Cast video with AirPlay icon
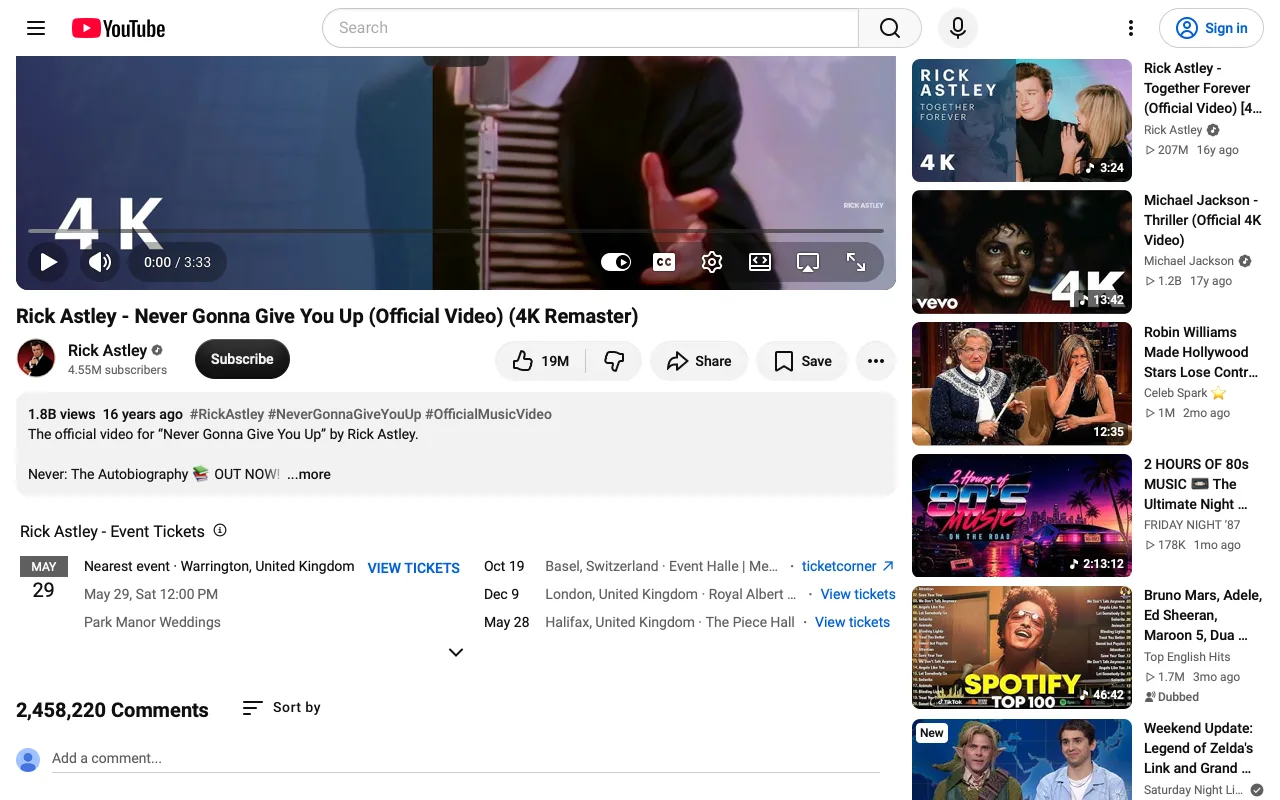Screen dimensions: 1280x800 point(808,262)
